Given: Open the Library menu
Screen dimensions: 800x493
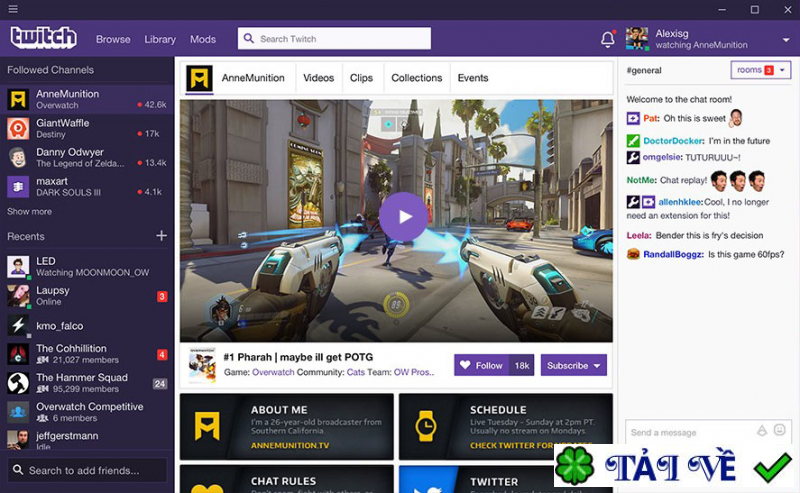Looking at the screenshot, I should click(160, 39).
